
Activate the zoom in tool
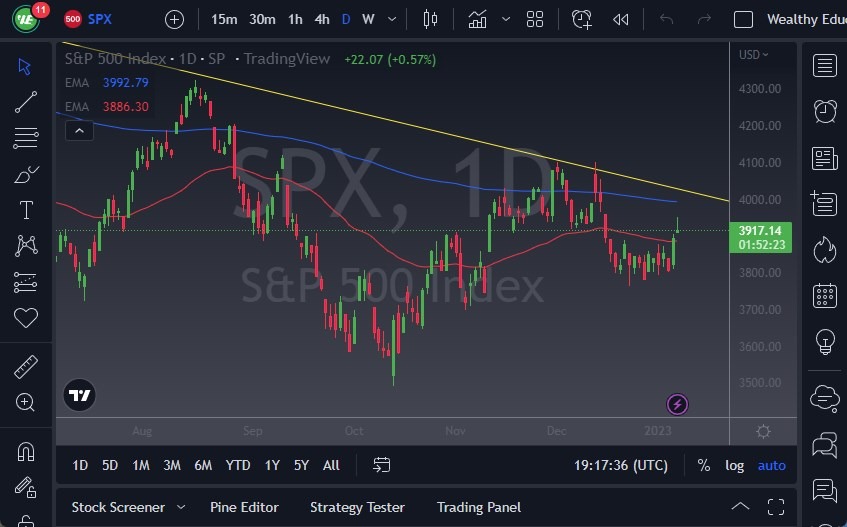pos(25,402)
